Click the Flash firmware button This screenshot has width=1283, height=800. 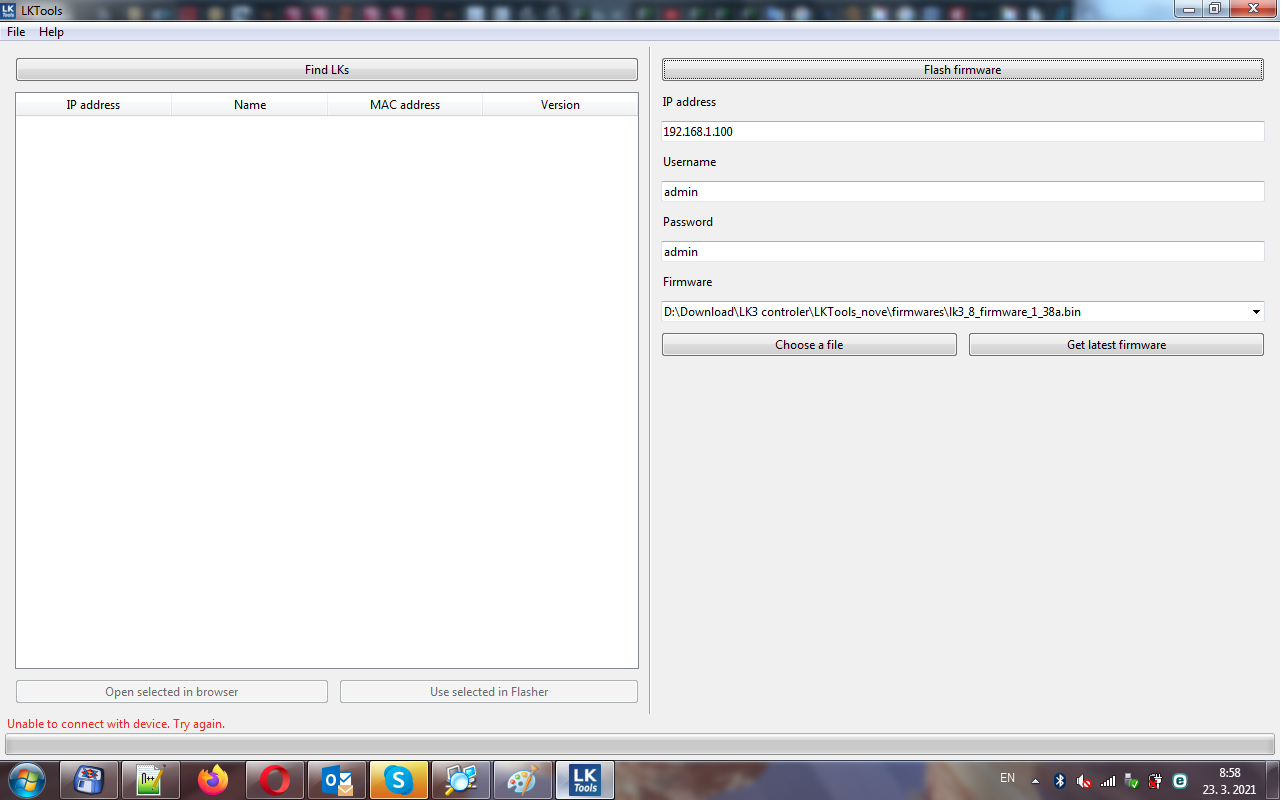click(962, 70)
